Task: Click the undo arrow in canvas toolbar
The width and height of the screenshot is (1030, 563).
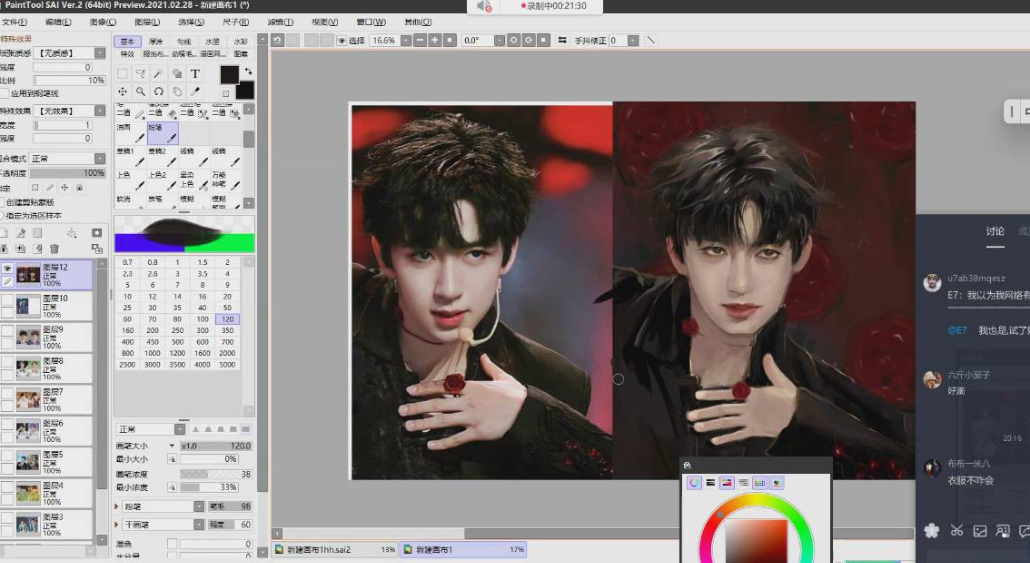Action: click(x=278, y=41)
